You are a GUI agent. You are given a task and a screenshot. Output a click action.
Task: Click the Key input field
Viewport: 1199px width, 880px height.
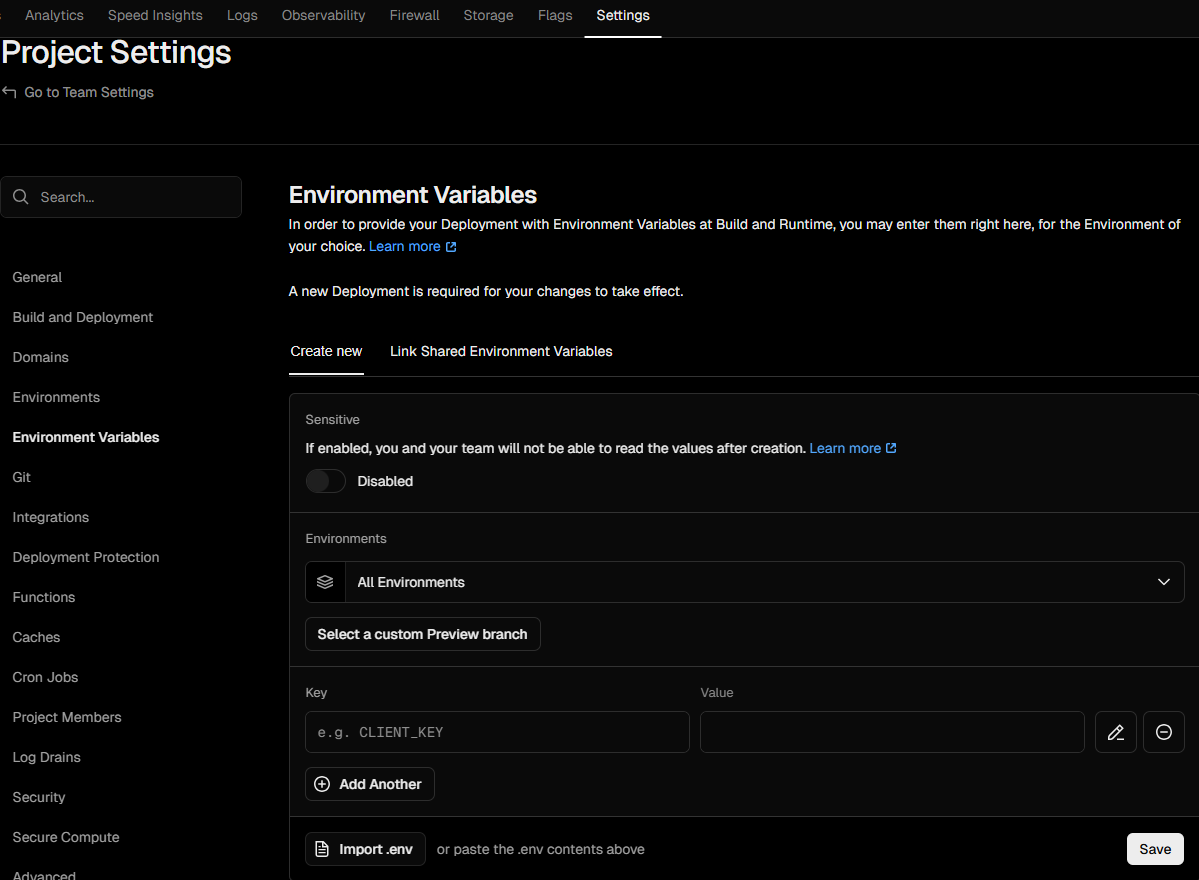(497, 732)
